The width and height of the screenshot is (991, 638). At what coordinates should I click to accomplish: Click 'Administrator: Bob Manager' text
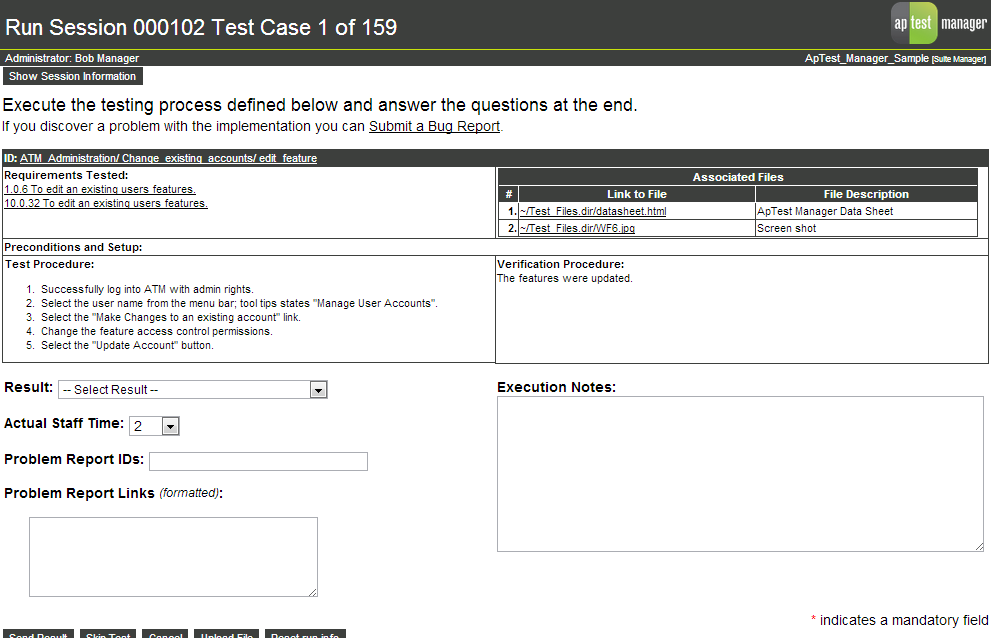coord(72,58)
